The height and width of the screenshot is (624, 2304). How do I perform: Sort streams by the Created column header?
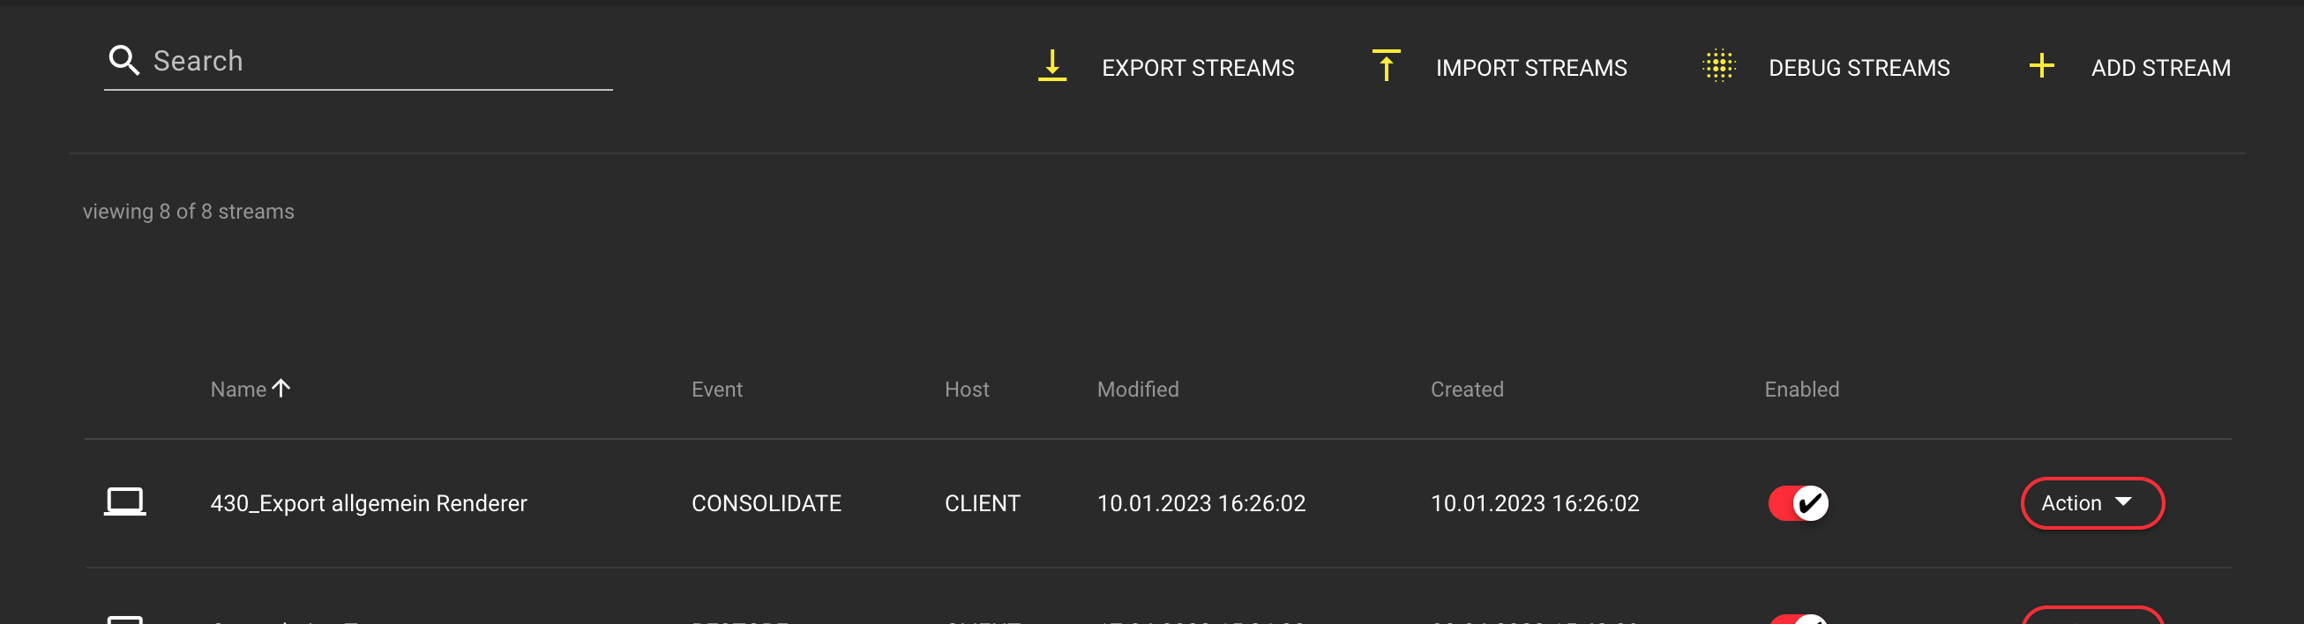point(1466,389)
